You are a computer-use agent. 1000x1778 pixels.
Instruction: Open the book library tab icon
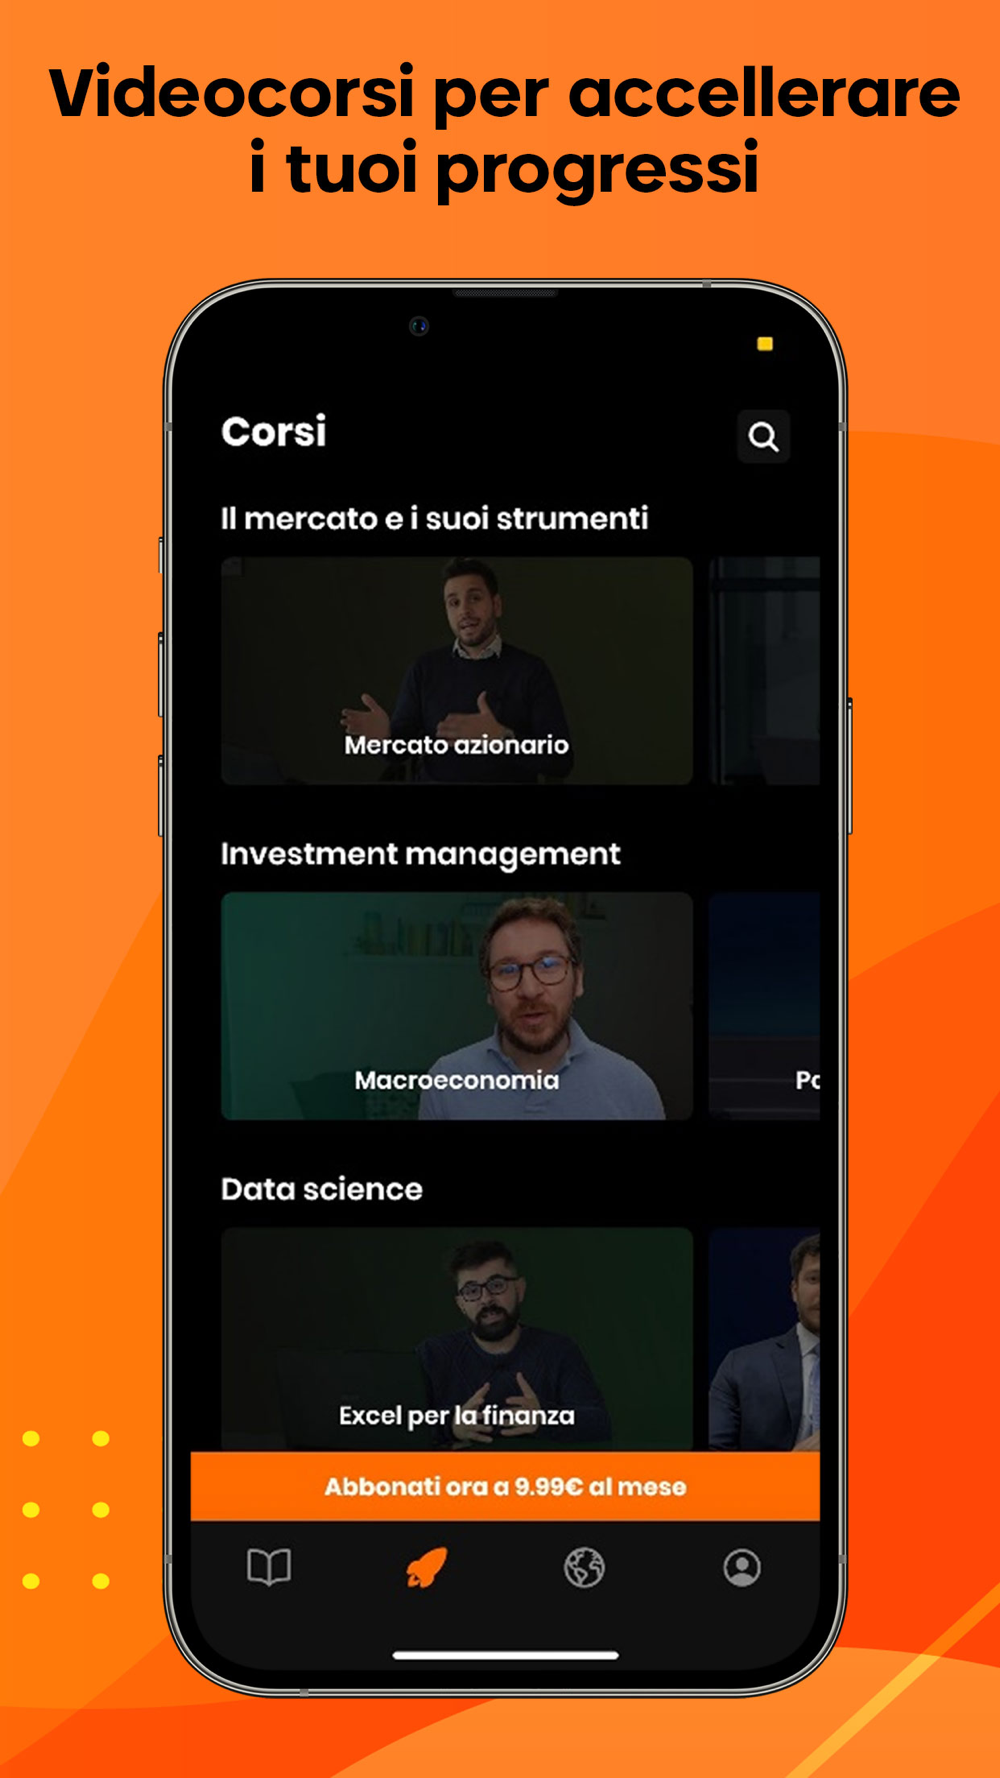[x=269, y=1567]
